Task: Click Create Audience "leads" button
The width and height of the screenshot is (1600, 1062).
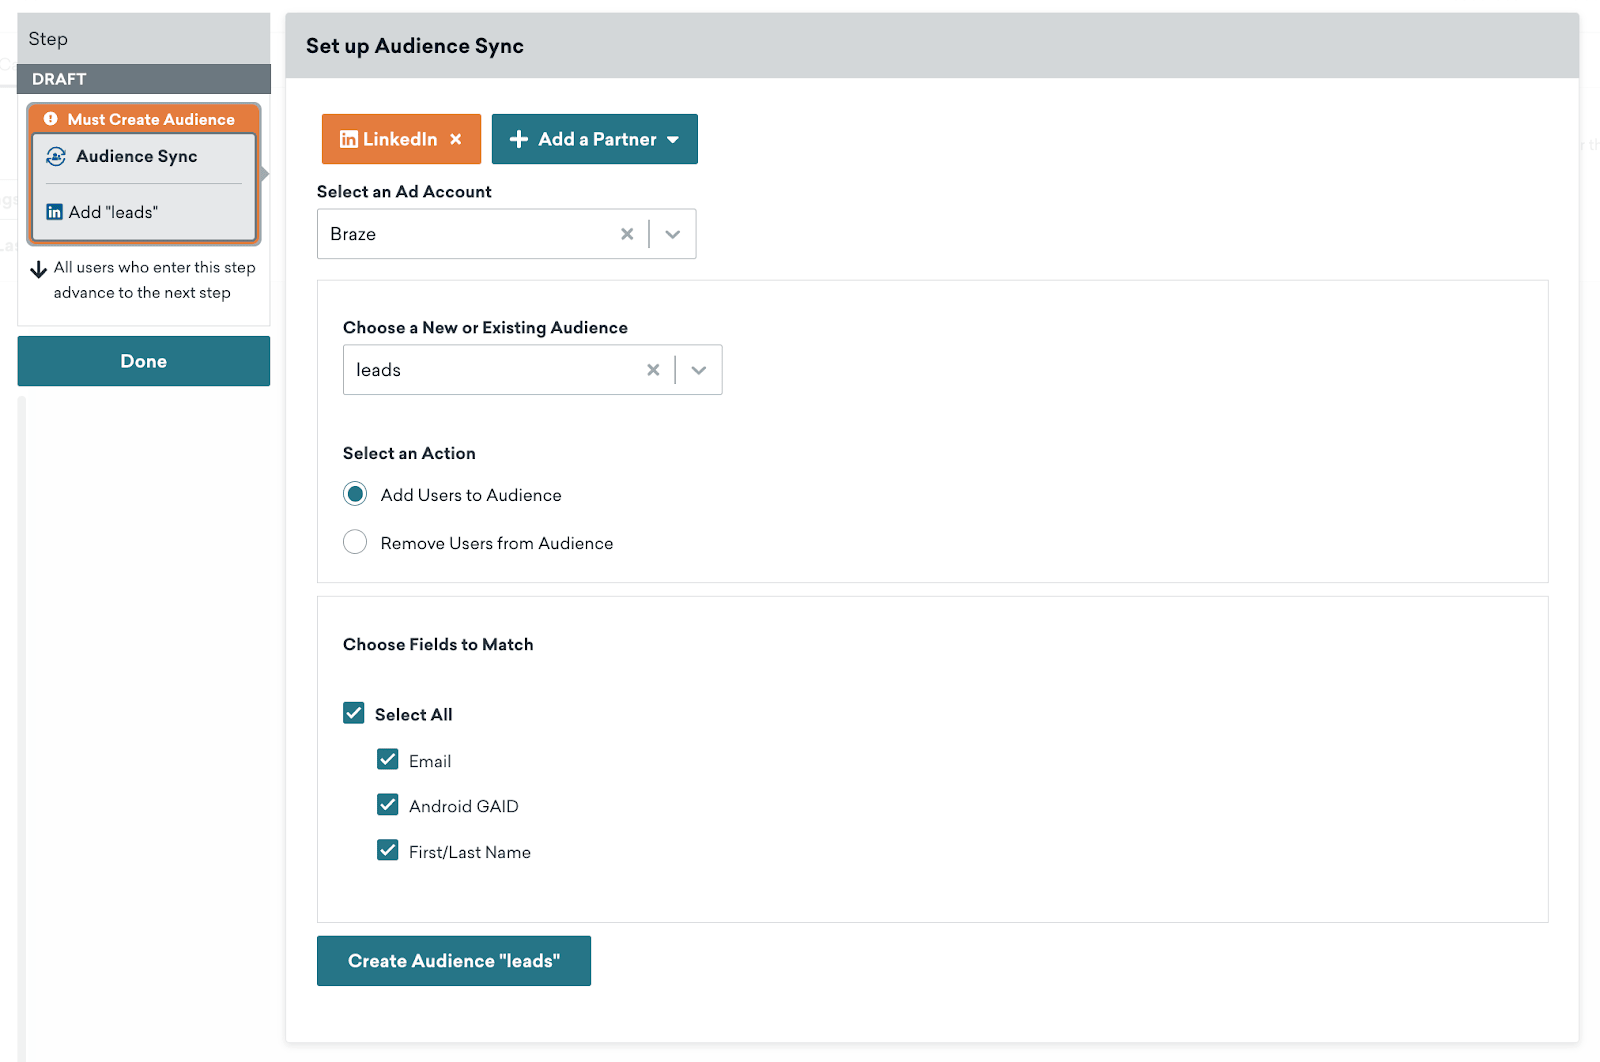Action: coord(454,961)
